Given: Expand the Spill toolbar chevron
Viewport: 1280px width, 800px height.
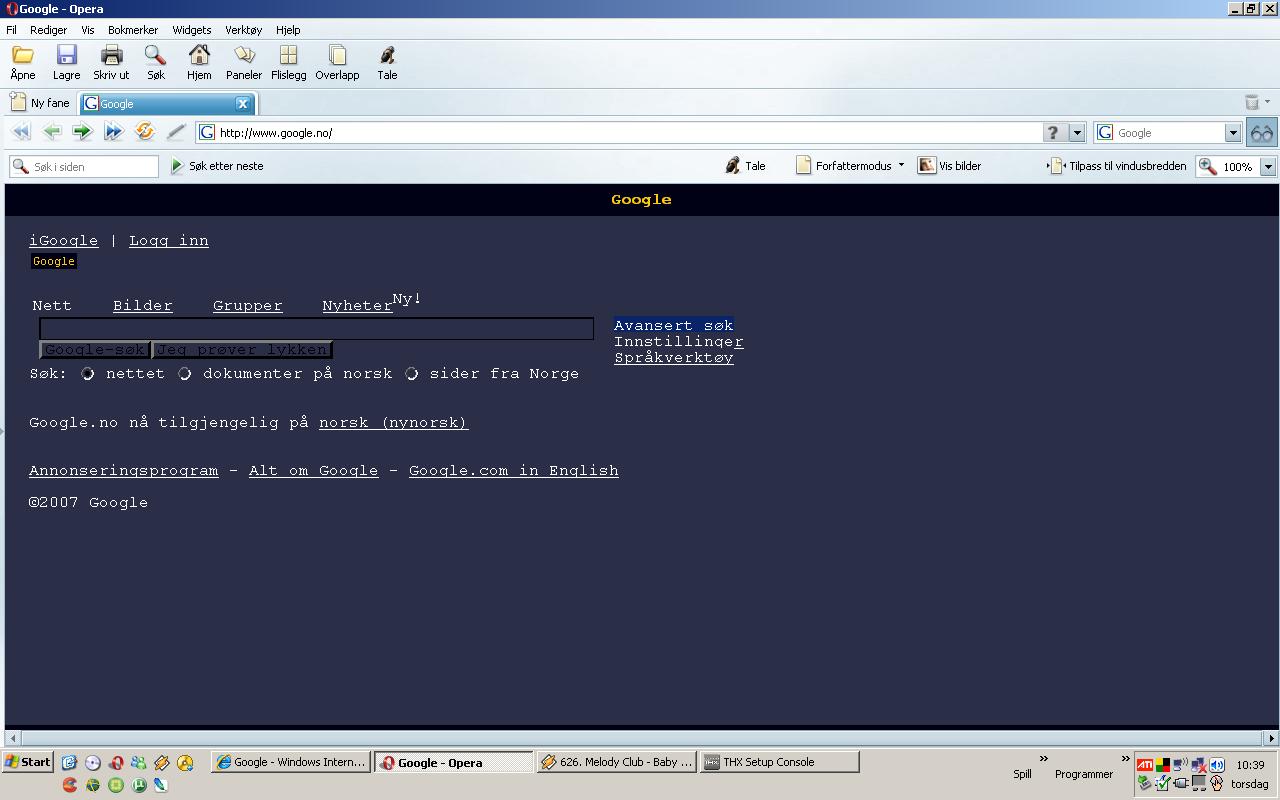Looking at the screenshot, I should coord(1043,758).
